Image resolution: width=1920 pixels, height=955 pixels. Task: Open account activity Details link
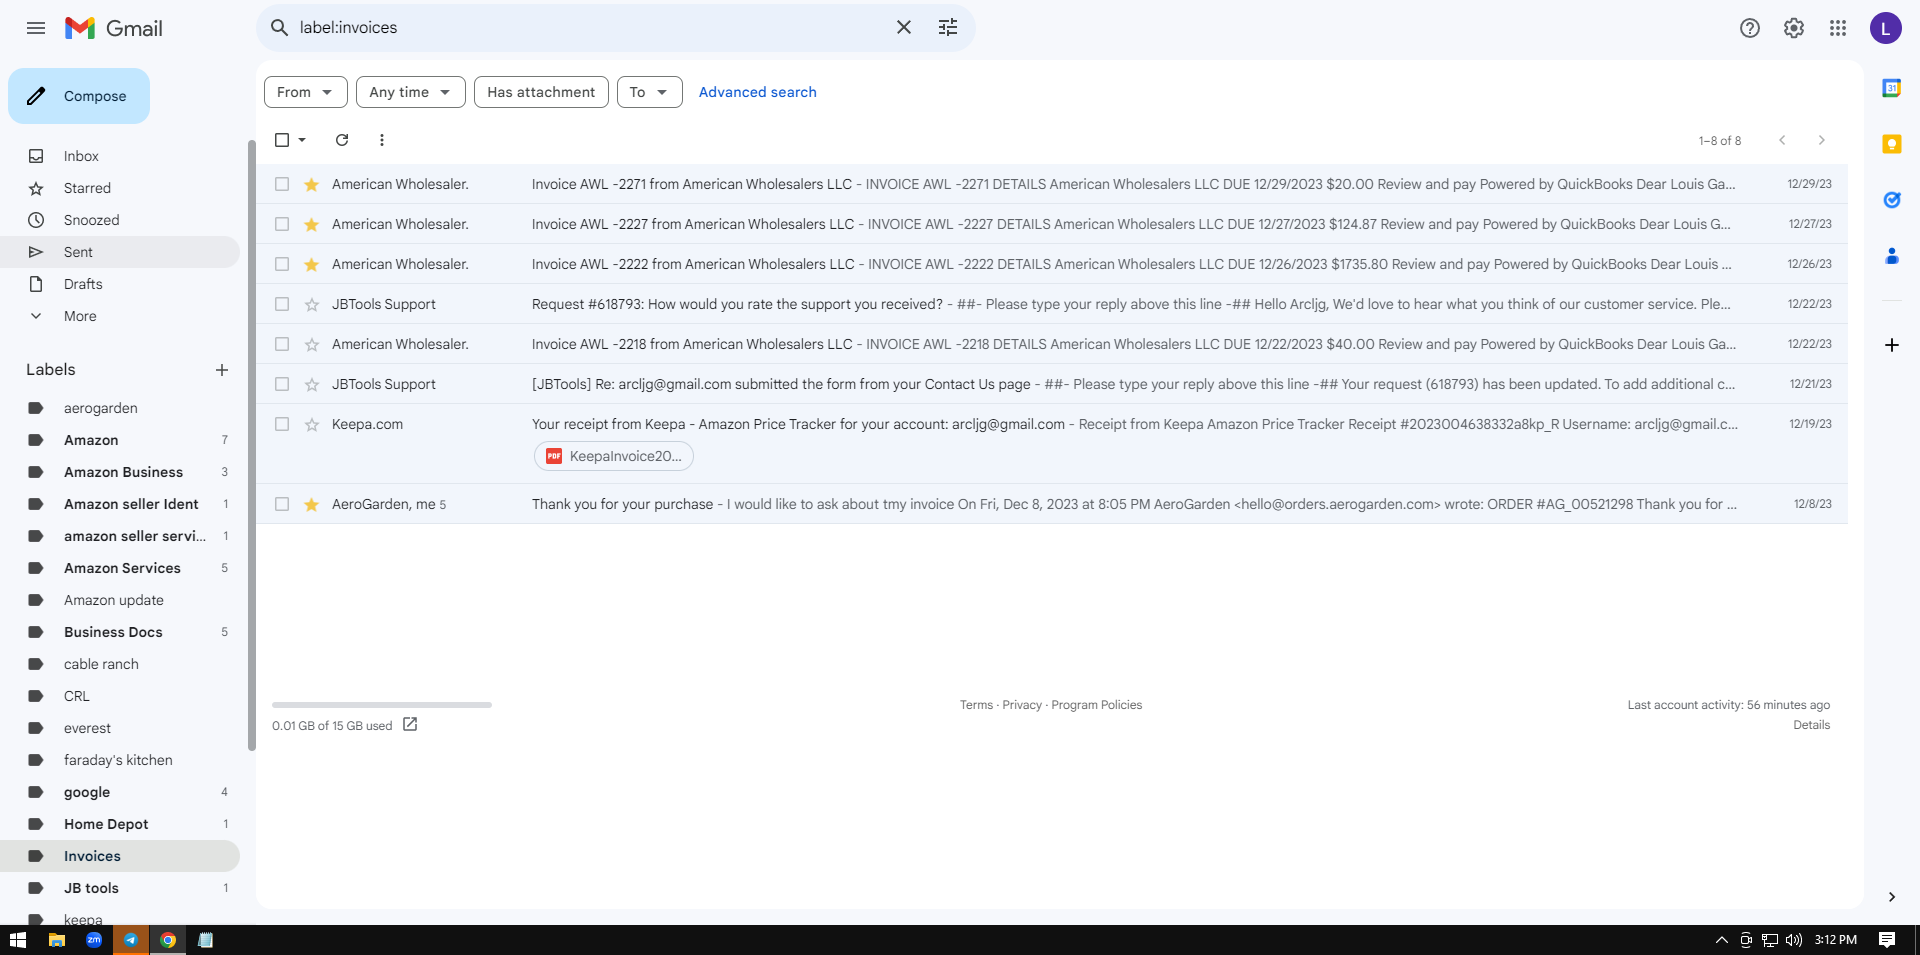point(1812,725)
